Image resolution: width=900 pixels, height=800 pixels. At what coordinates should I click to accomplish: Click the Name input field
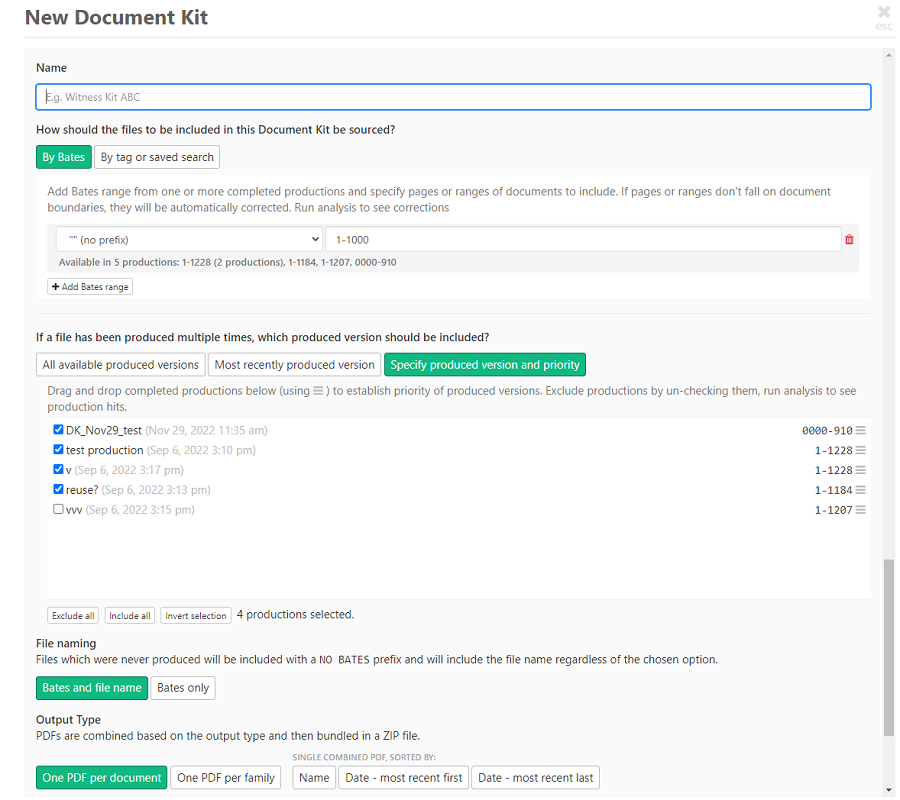coord(453,97)
